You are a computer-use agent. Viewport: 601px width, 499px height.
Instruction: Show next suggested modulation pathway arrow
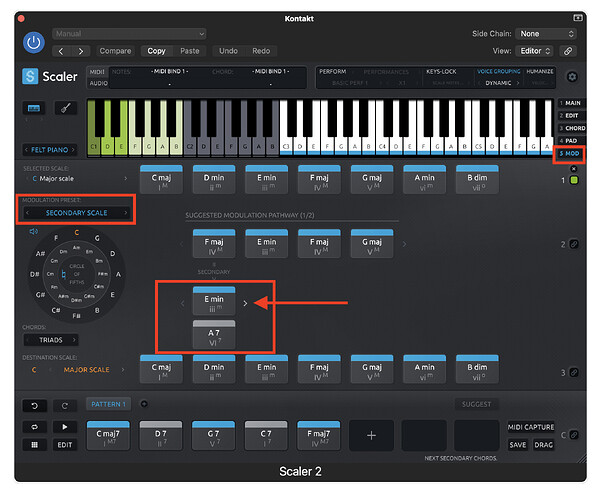click(x=404, y=244)
